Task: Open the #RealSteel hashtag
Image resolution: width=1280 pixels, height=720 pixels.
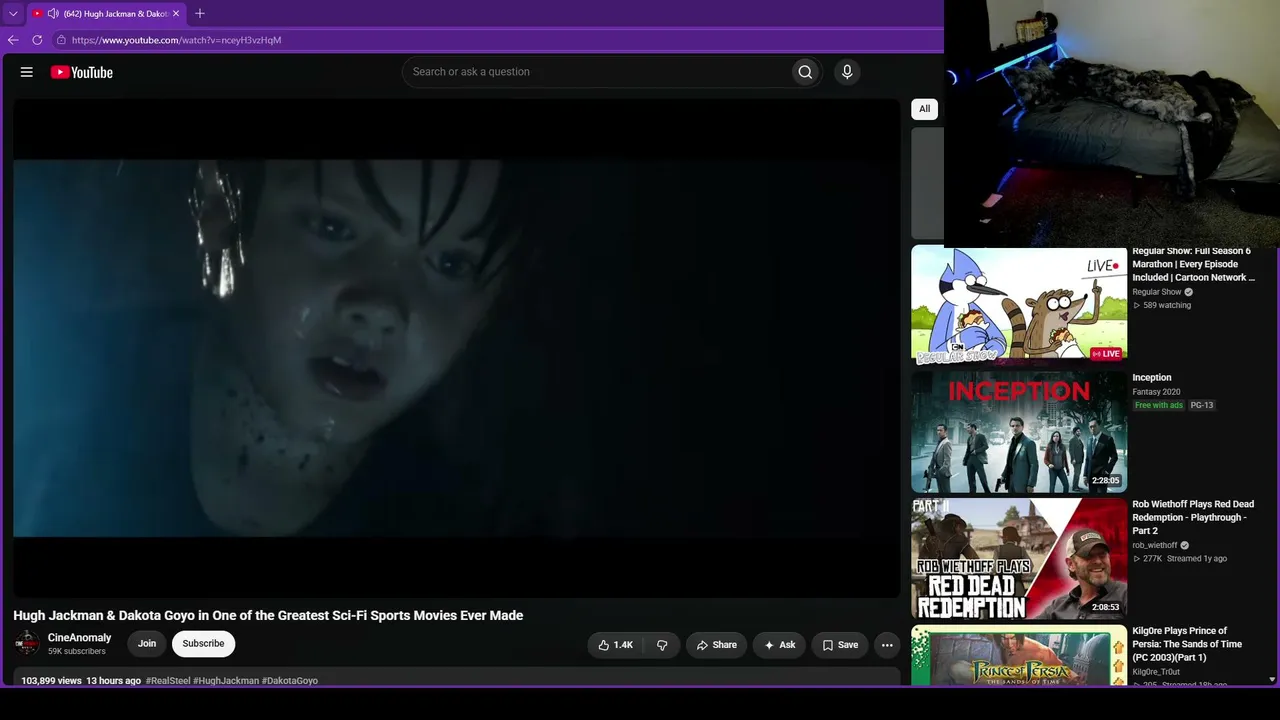Action: pos(168,681)
